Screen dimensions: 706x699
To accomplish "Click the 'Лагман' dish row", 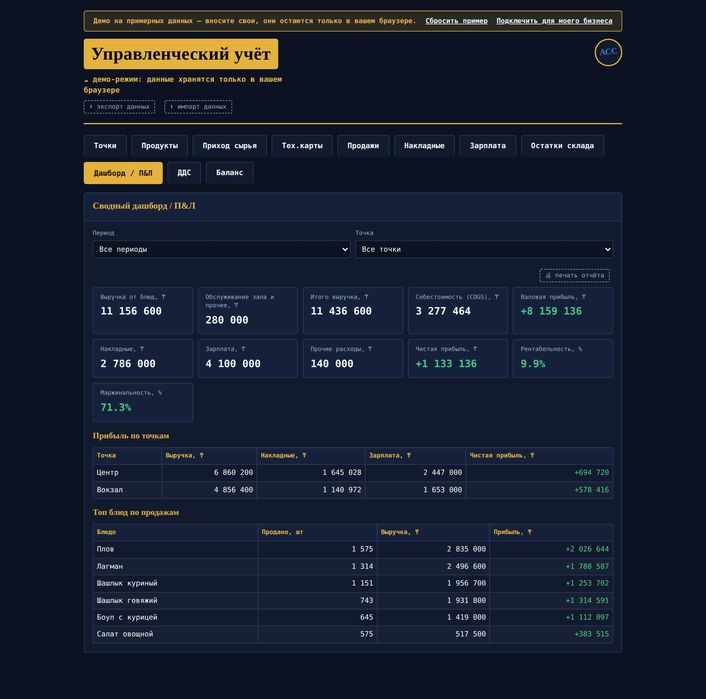I will pos(353,566).
